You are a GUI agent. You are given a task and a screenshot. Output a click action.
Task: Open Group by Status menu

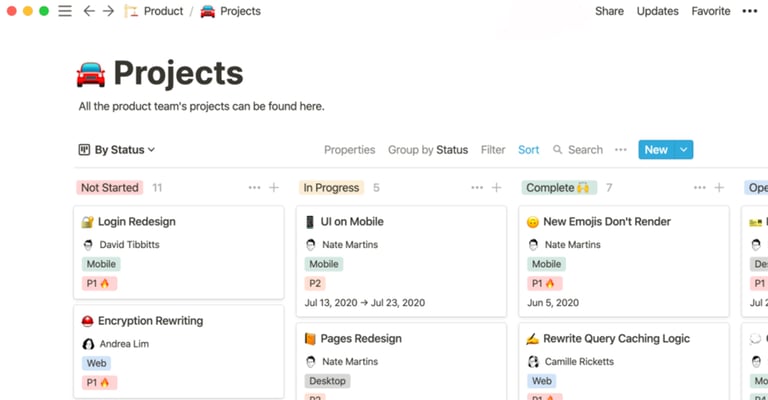(427, 150)
